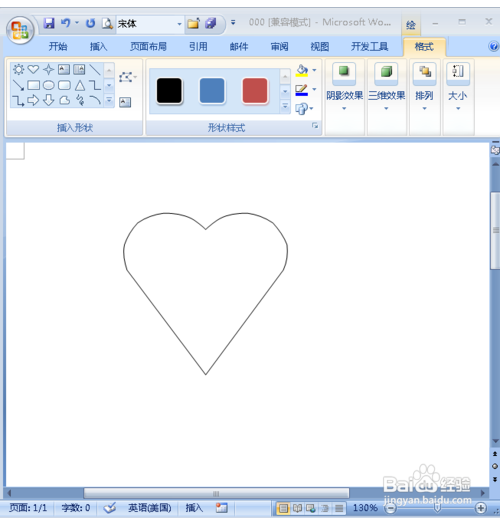This screenshot has height=518, width=500.
Task: Apply the blue shape style swatch
Action: coord(212,91)
